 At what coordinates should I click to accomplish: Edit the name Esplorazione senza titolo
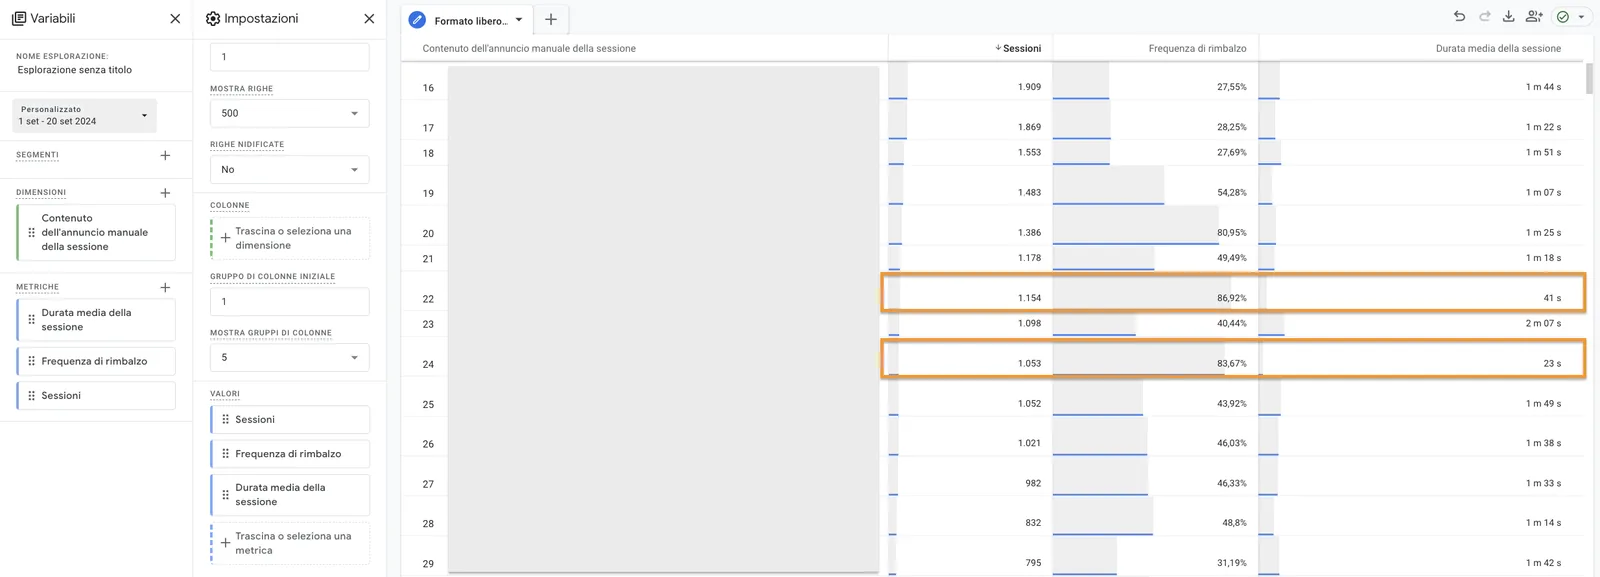[x=74, y=70]
